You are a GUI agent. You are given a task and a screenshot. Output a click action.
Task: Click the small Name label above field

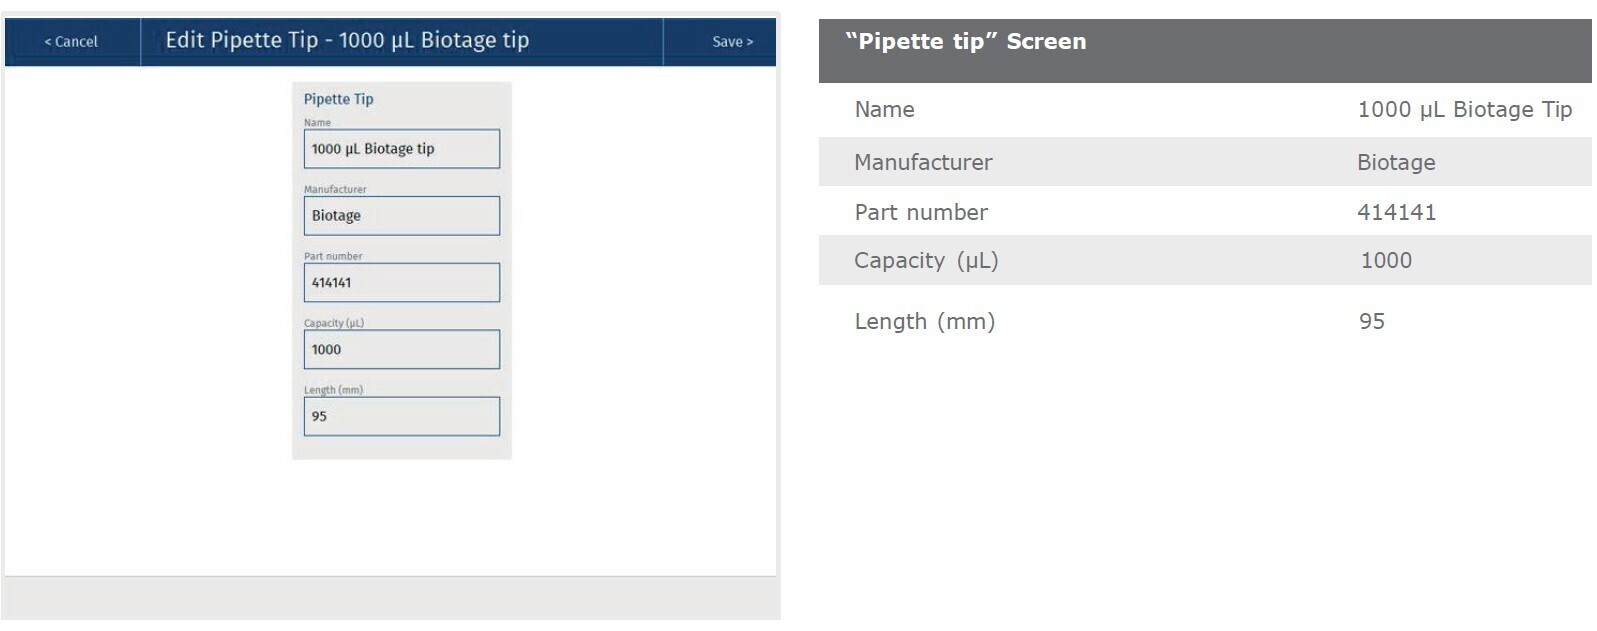pyautogui.click(x=317, y=123)
